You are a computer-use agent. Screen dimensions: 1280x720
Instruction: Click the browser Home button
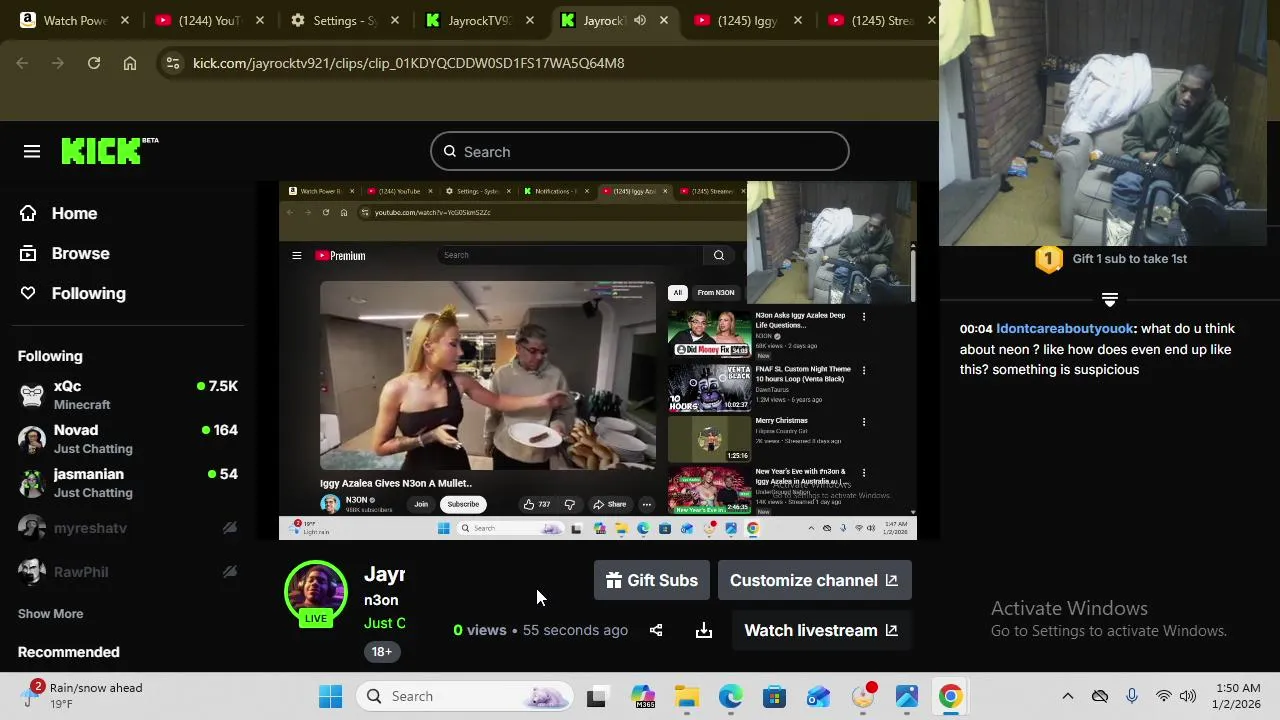pyautogui.click(x=130, y=63)
